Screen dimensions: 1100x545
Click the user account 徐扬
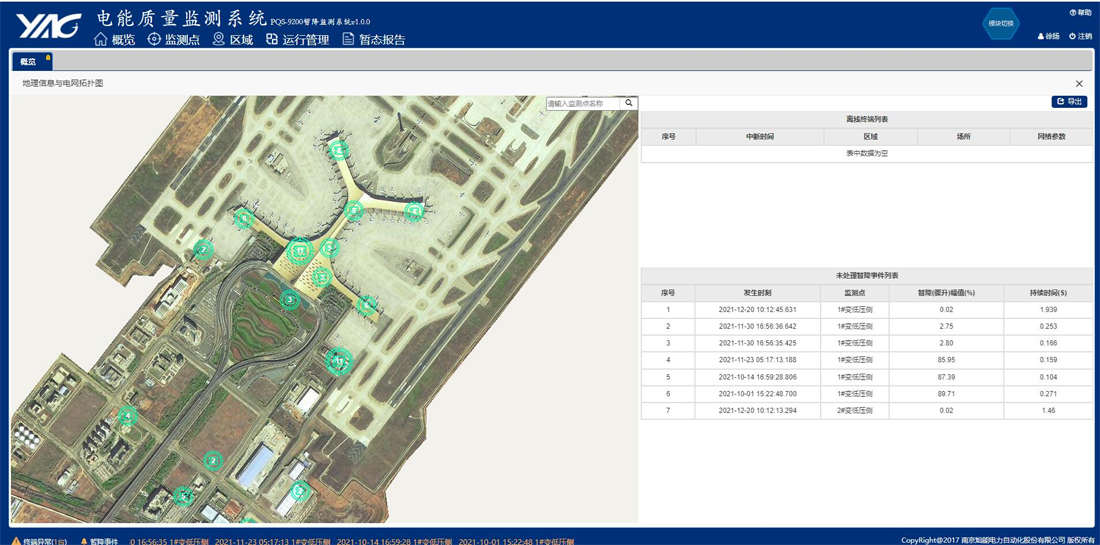click(1048, 36)
